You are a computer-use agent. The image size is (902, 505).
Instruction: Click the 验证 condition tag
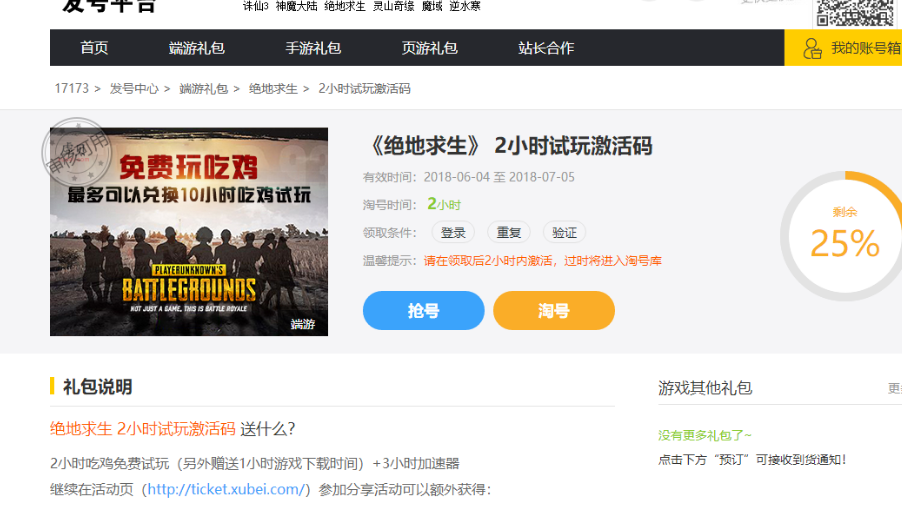(564, 232)
